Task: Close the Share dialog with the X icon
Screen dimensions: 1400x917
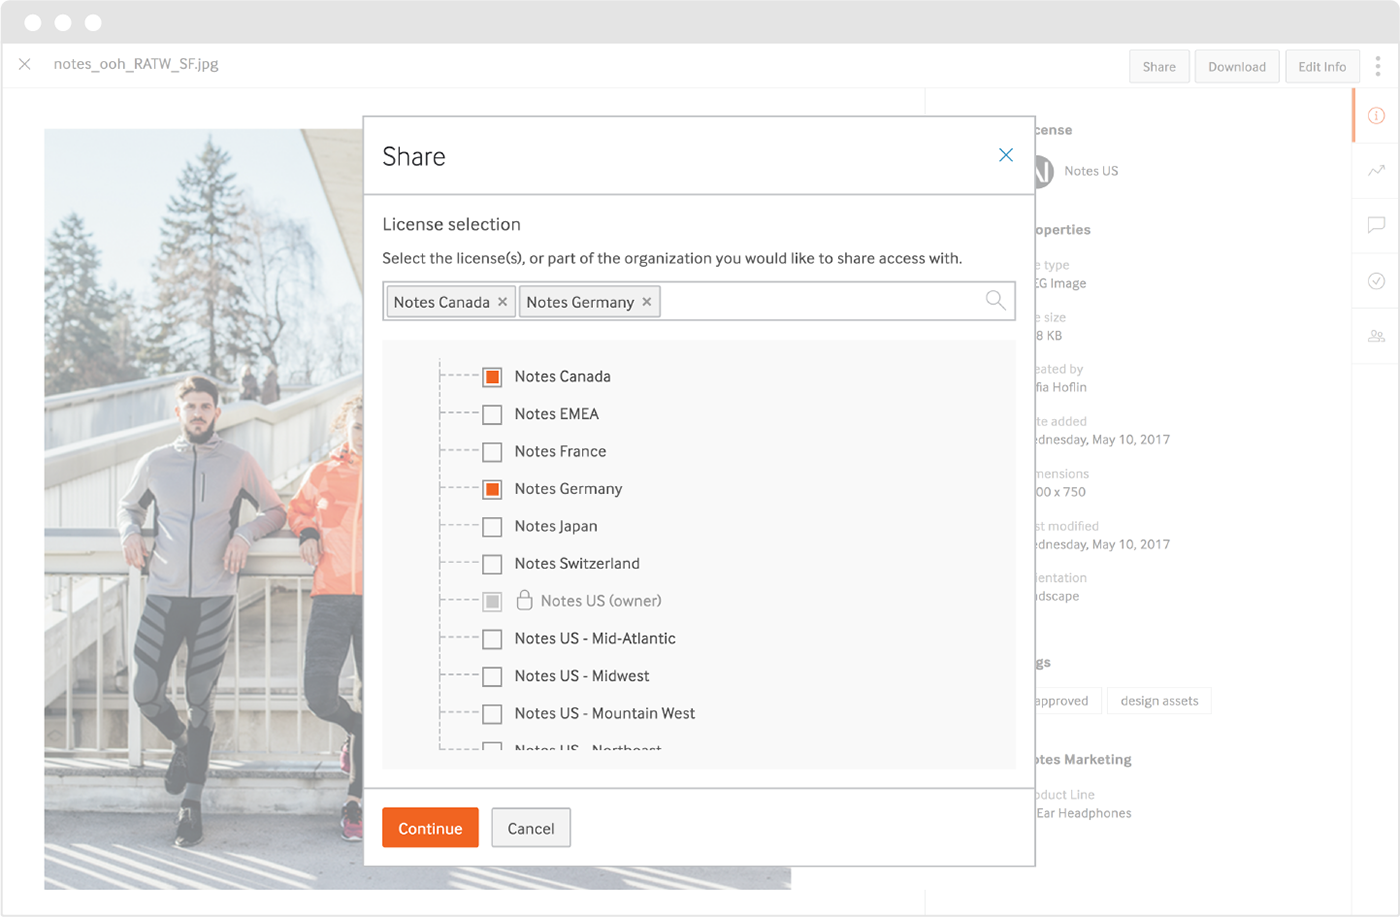Action: pos(1006,155)
